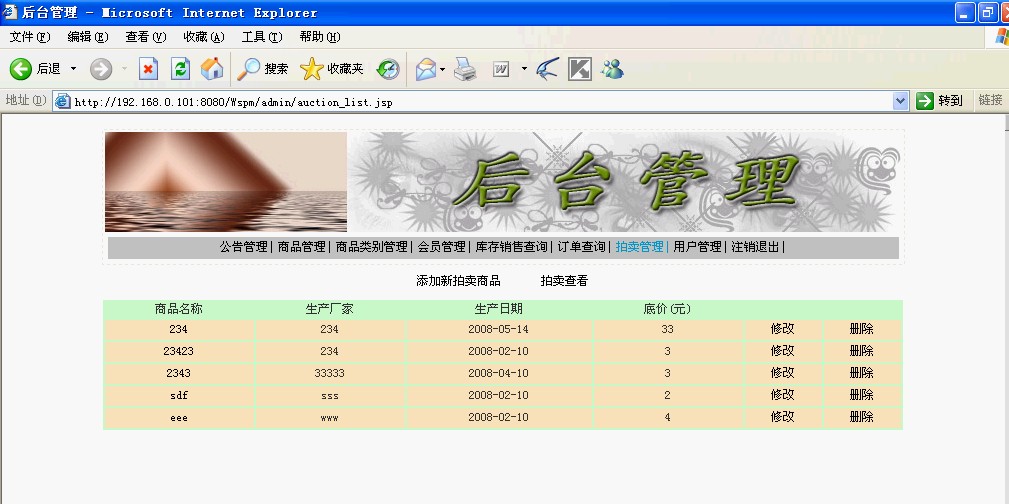Open the 收藏(A) menu

[x=203, y=37]
